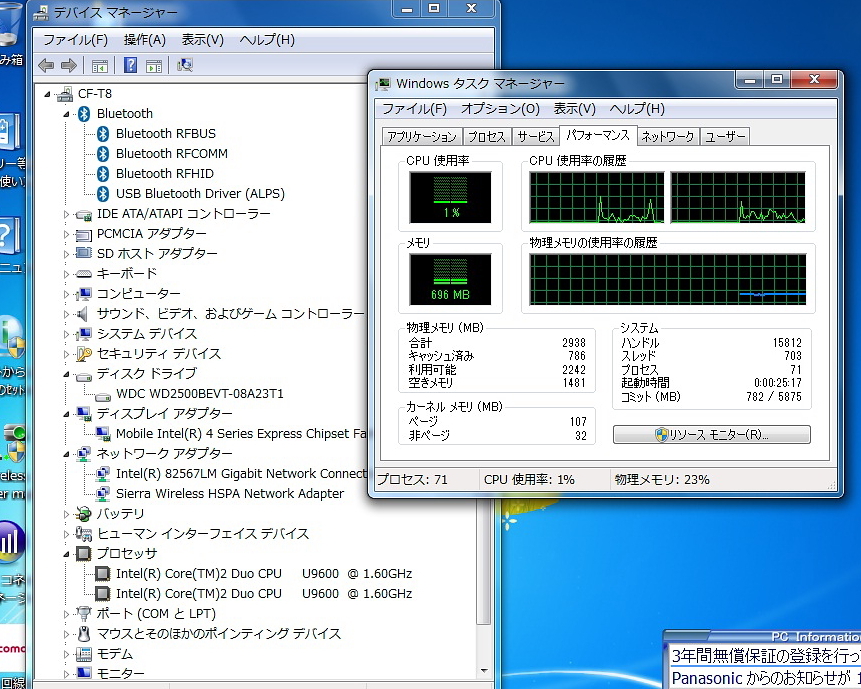Click the keyboard (キーボード) category icon
This screenshot has width=861, height=689.
coord(83,273)
